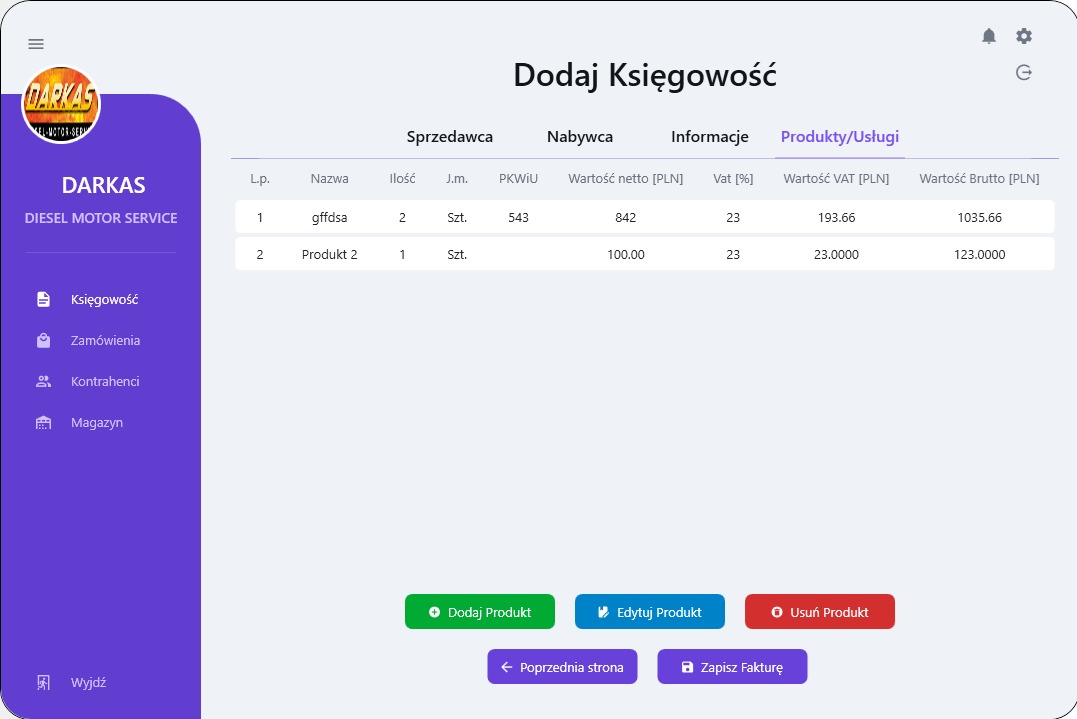Viewport: 1077px width, 719px height.
Task: Select the row named Produkt 2
Action: [x=644, y=254]
